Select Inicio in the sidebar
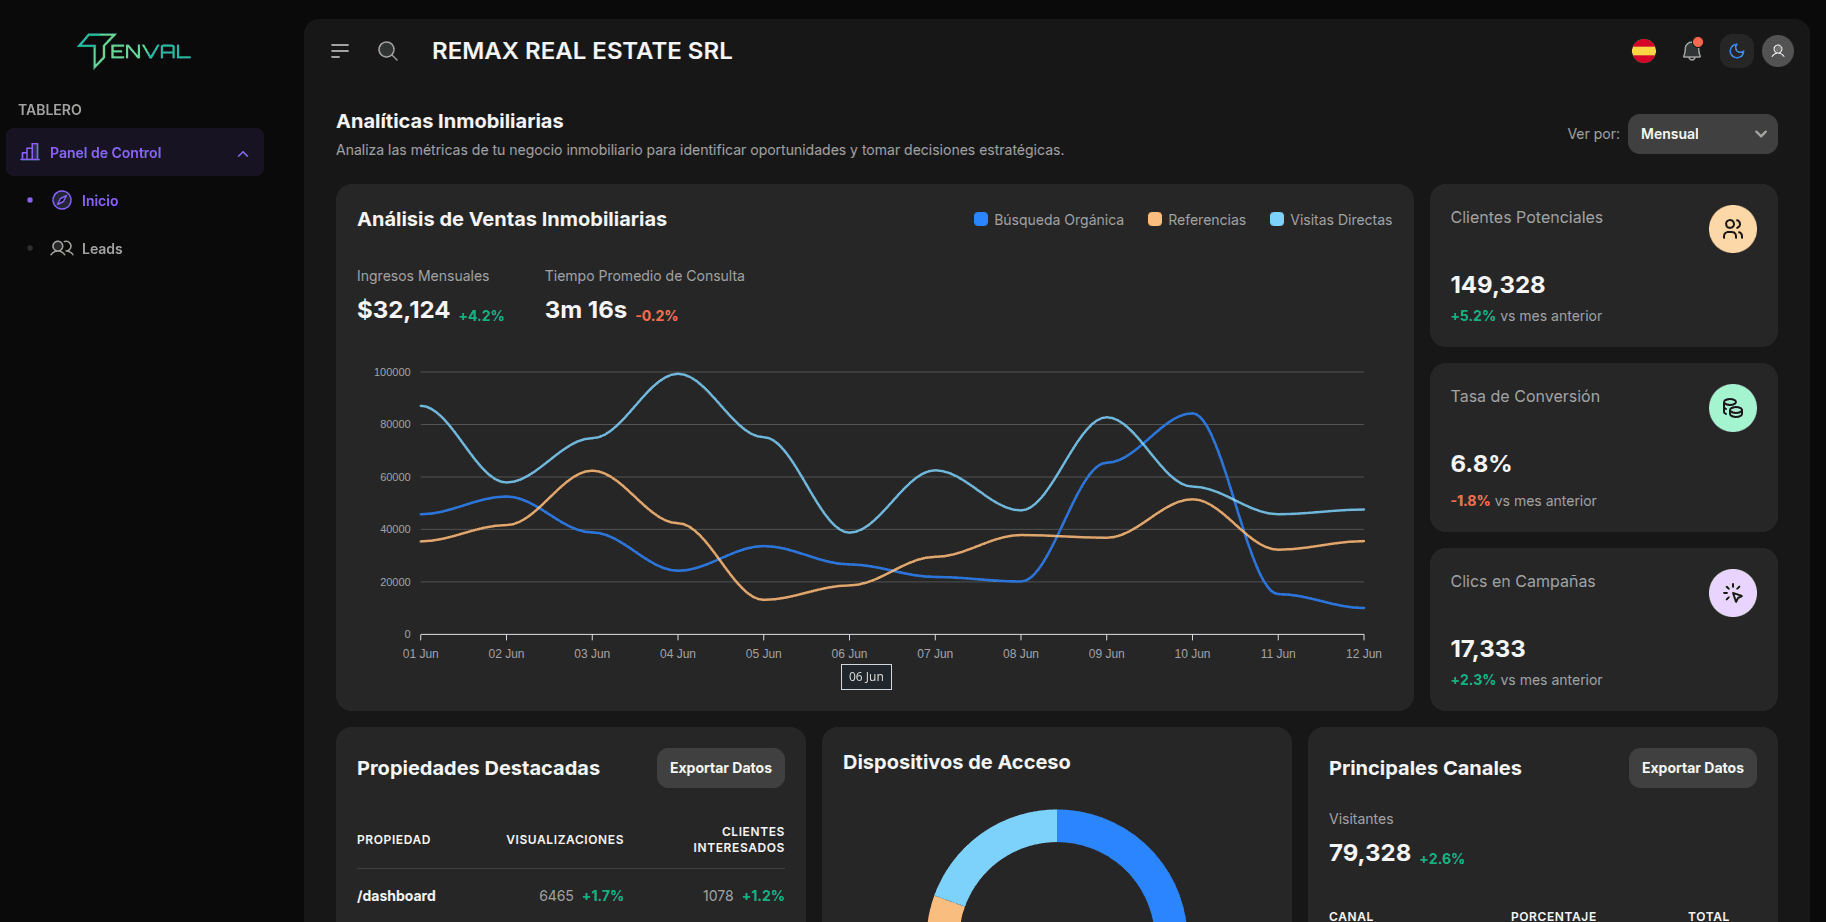This screenshot has width=1826, height=922. point(99,200)
